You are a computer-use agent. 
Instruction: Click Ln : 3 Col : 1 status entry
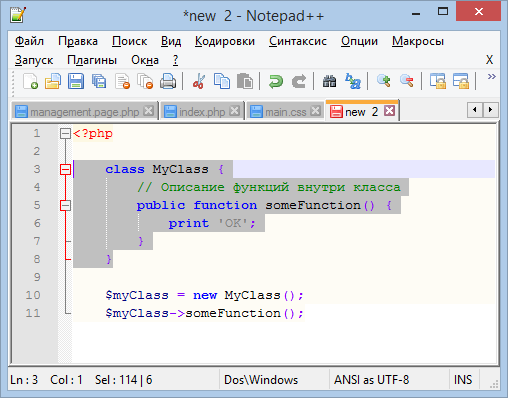pyautogui.click(x=46, y=380)
